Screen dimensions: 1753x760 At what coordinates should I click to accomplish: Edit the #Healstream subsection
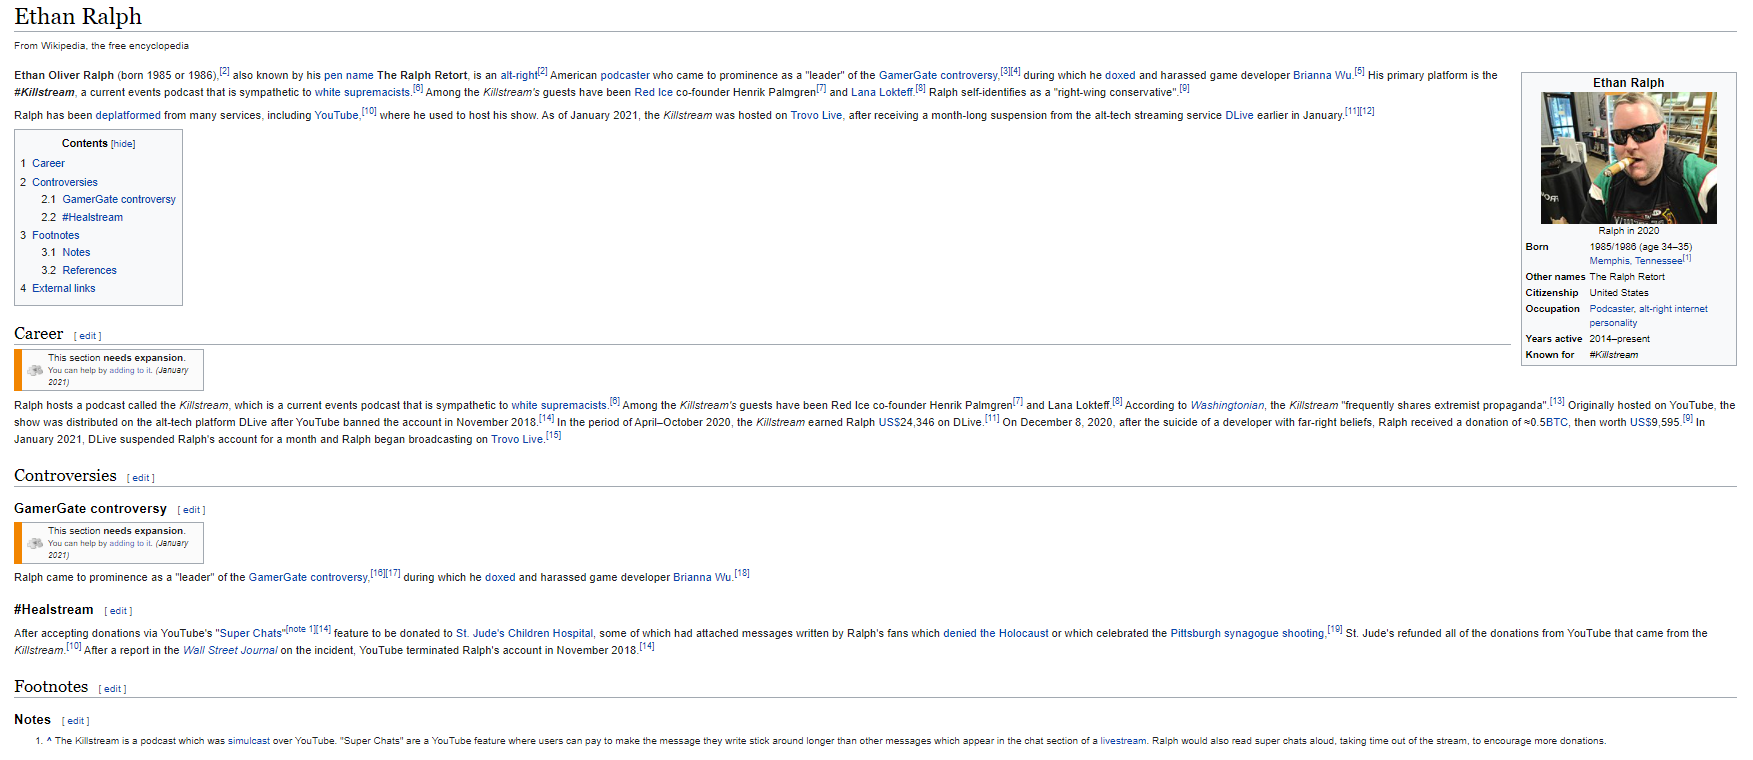click(x=119, y=611)
